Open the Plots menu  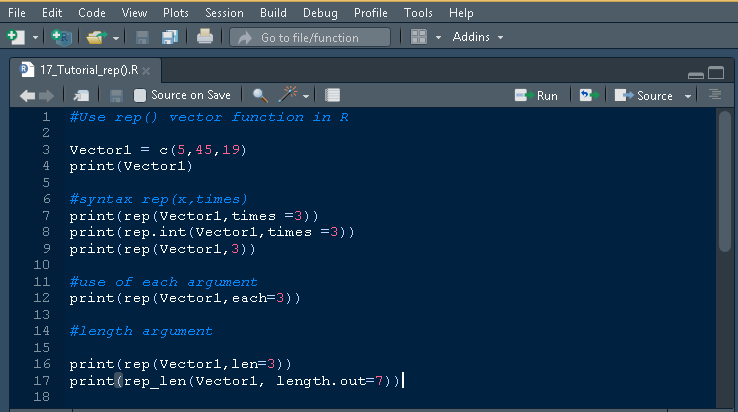tap(176, 13)
